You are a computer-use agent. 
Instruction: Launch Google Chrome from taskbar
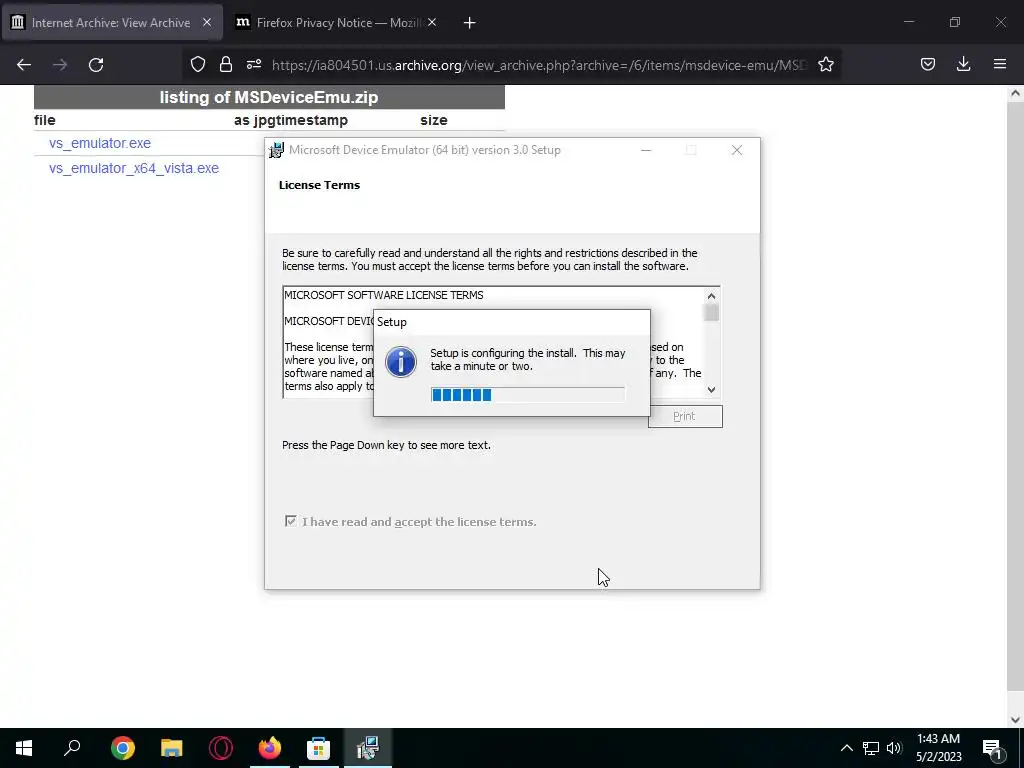coord(123,748)
